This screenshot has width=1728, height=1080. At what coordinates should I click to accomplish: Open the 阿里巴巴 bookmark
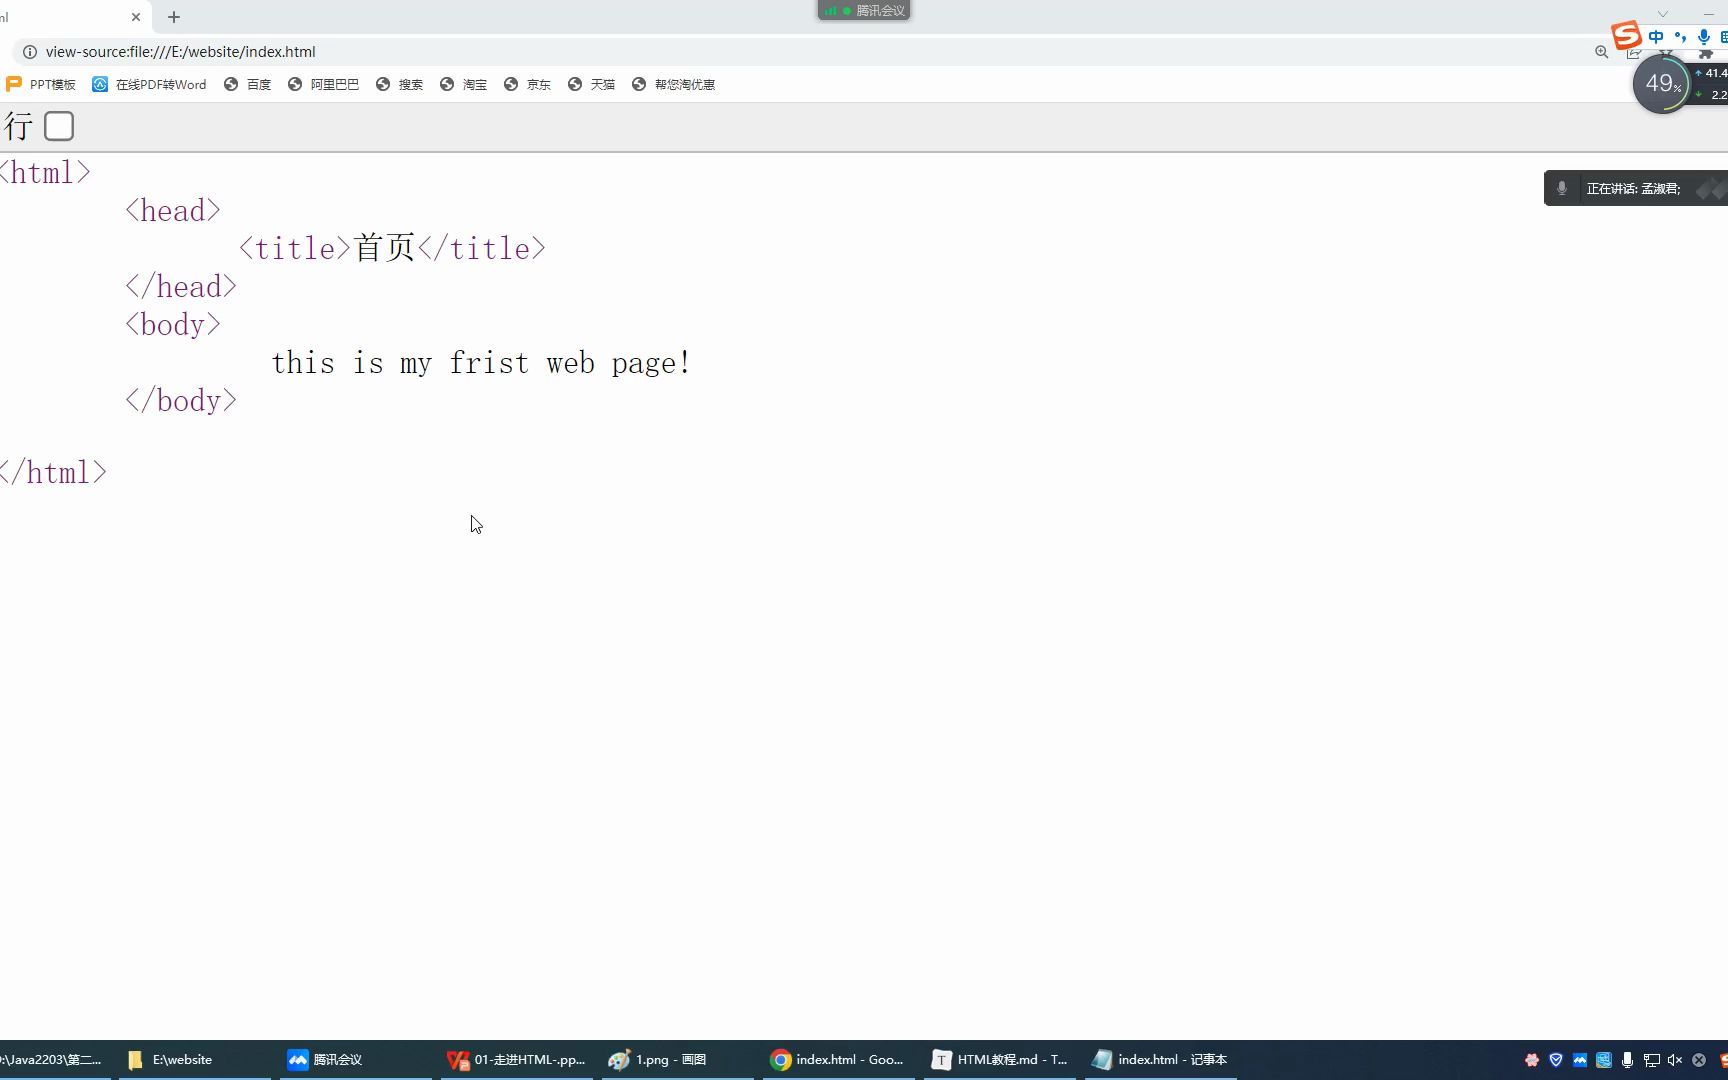click(x=323, y=85)
